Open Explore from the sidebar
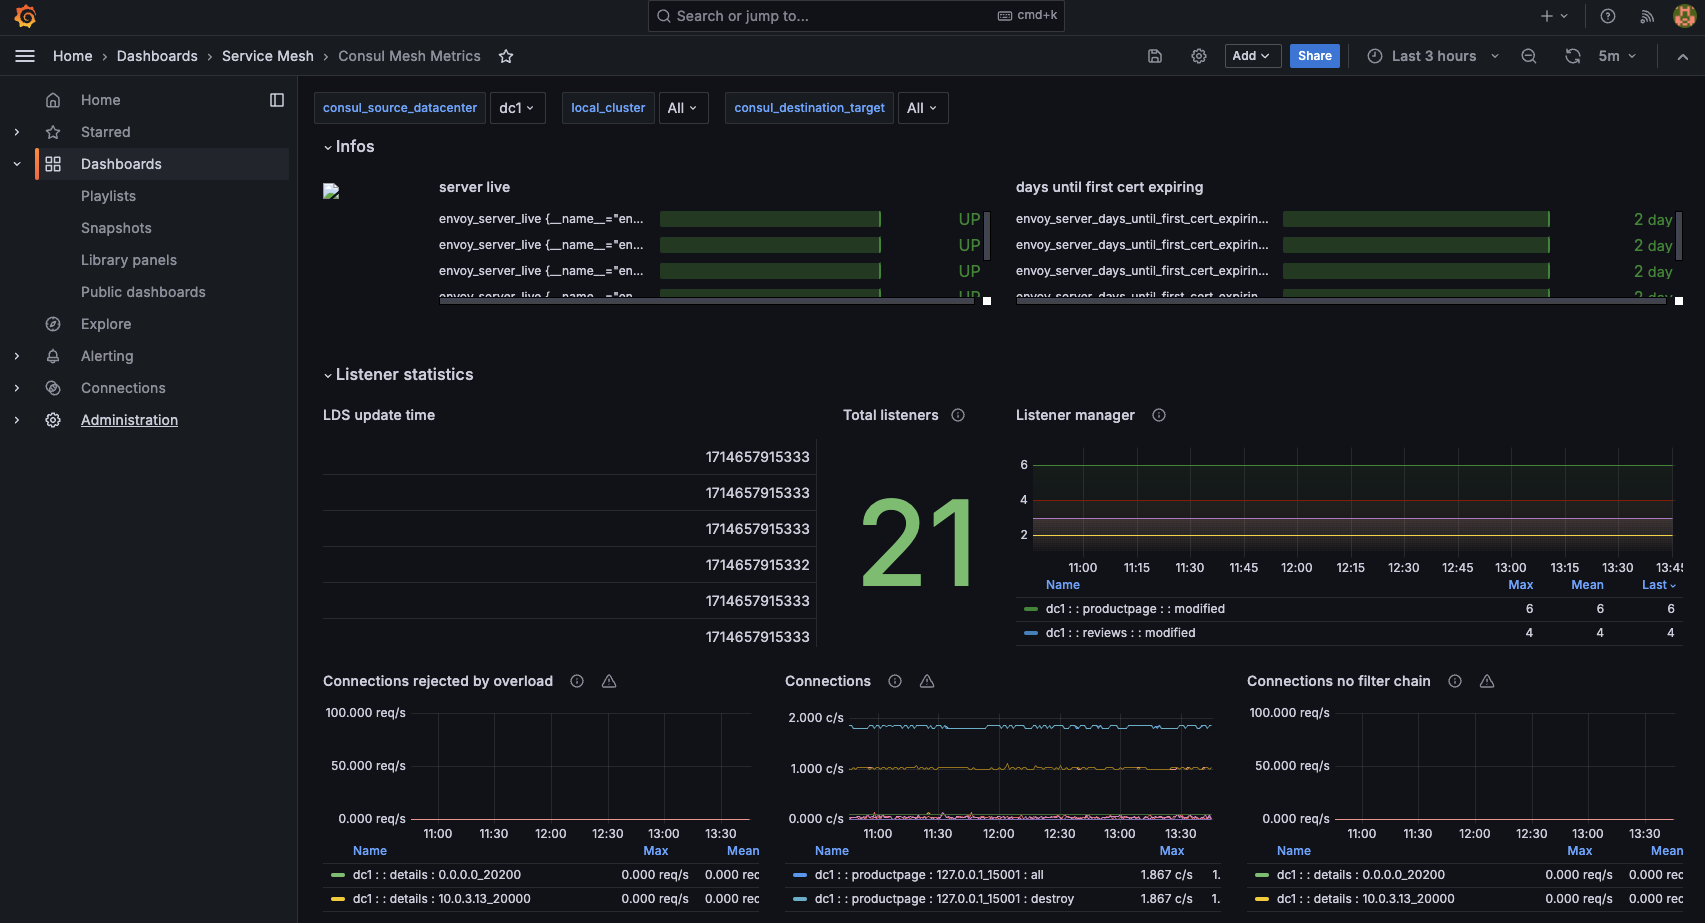This screenshot has width=1705, height=923. tap(106, 324)
